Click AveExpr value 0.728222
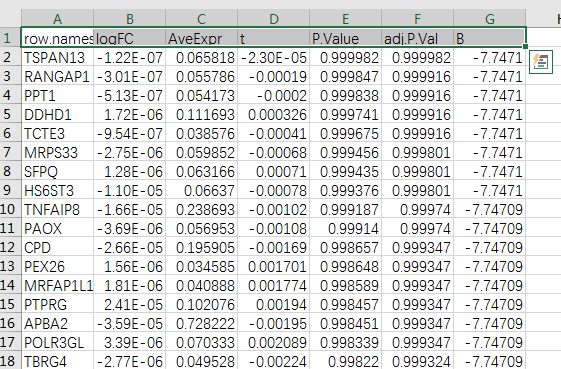This screenshot has width=561, height=369. pos(201,323)
